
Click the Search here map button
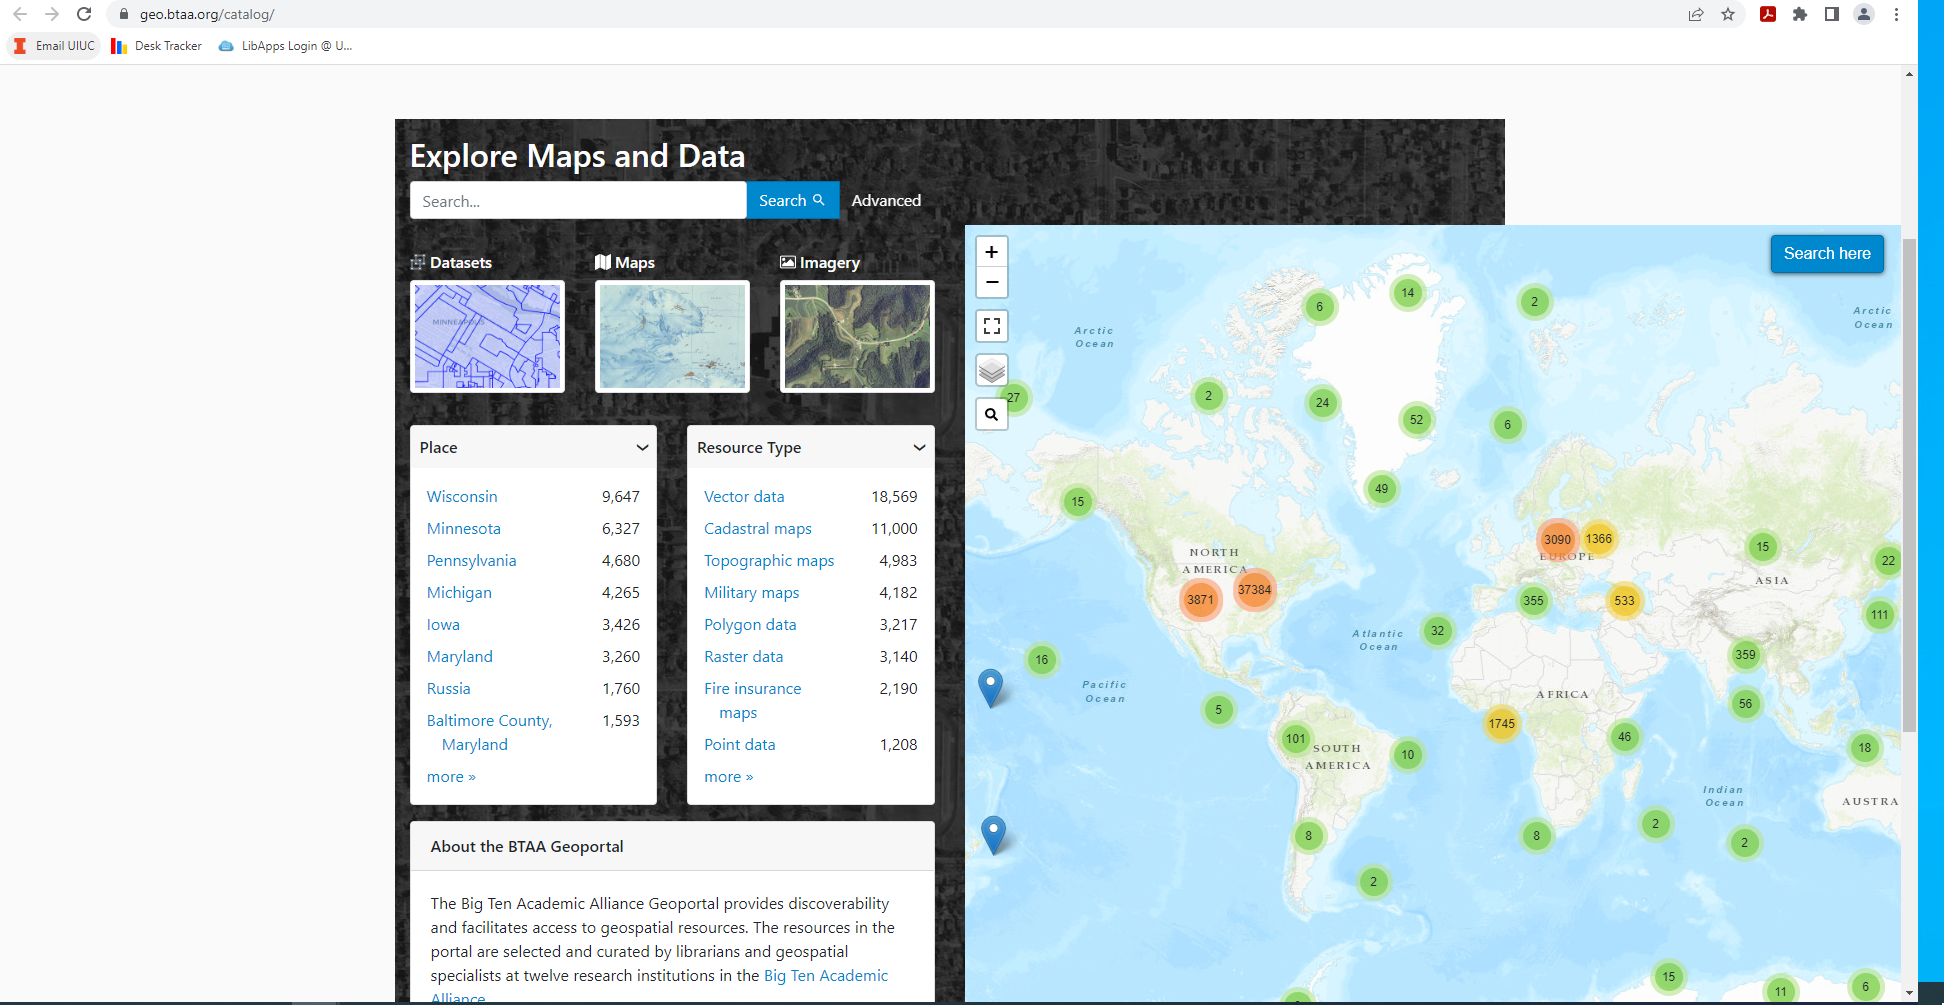[x=1826, y=254]
